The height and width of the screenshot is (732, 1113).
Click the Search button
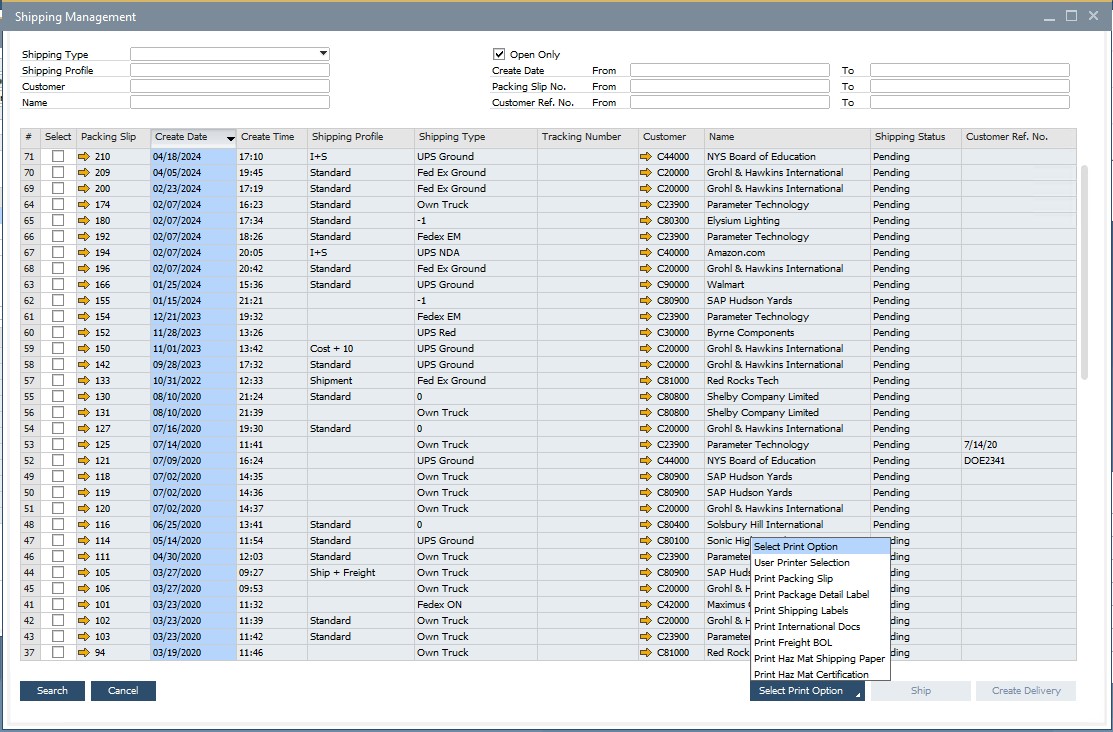51,690
